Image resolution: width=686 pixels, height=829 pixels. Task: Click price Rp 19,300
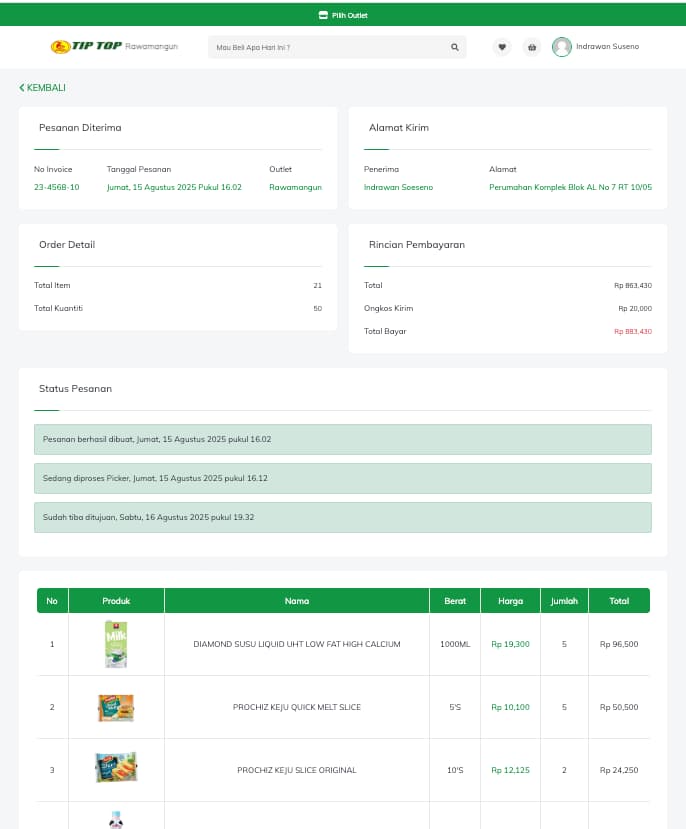point(511,644)
